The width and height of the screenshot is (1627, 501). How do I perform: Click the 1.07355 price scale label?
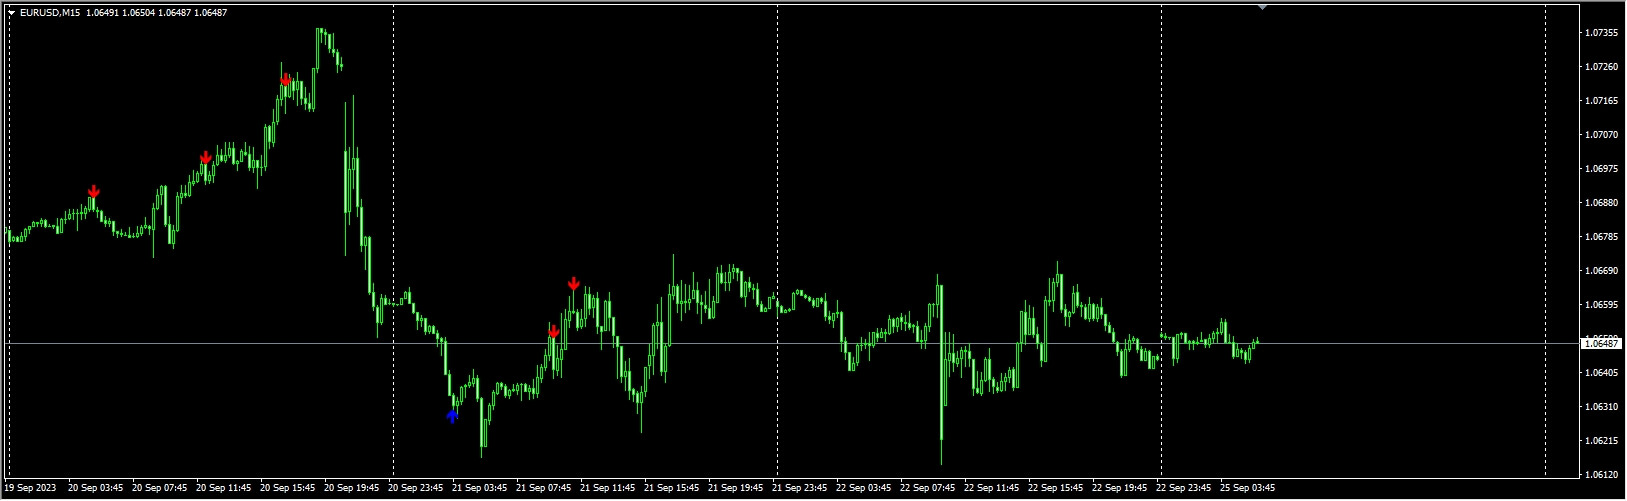click(x=1602, y=33)
